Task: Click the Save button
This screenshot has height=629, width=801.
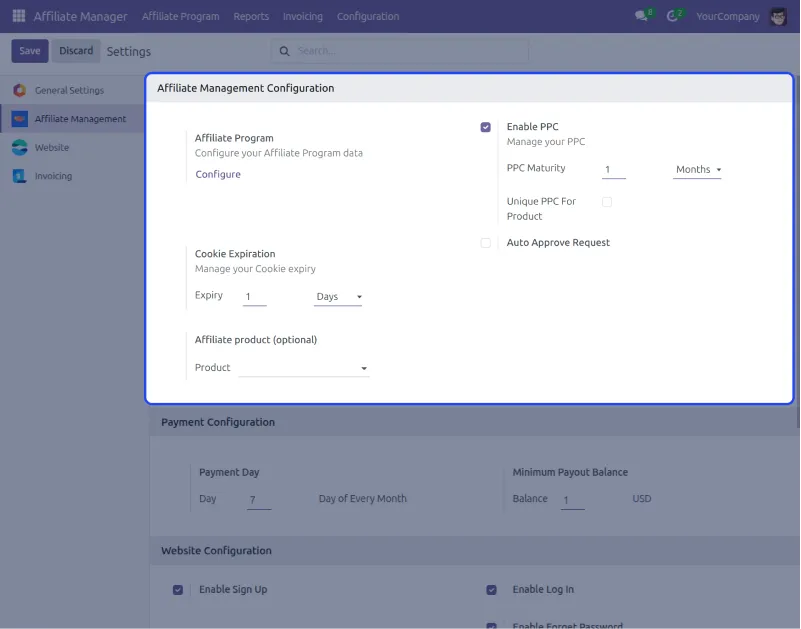Action: [x=29, y=50]
